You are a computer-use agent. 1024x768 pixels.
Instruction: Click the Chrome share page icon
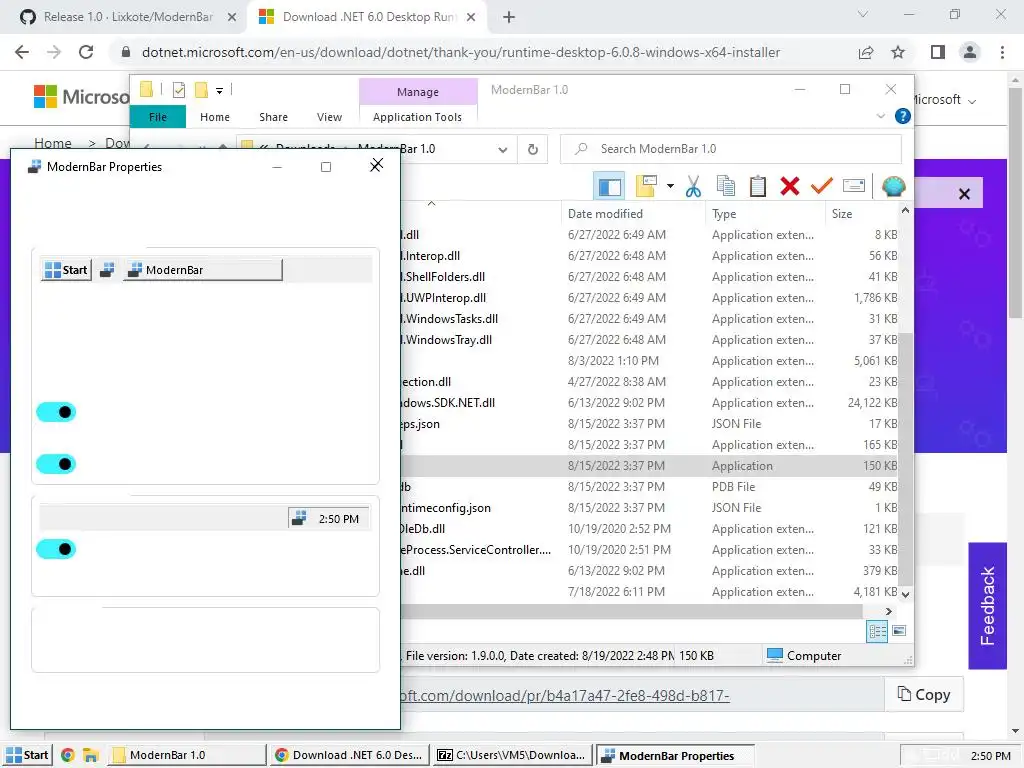(866, 52)
